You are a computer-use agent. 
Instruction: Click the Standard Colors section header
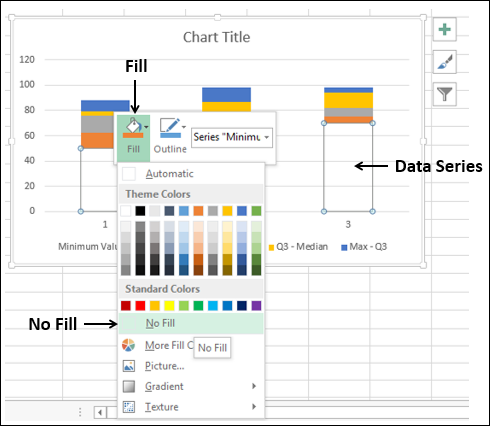coord(191,289)
